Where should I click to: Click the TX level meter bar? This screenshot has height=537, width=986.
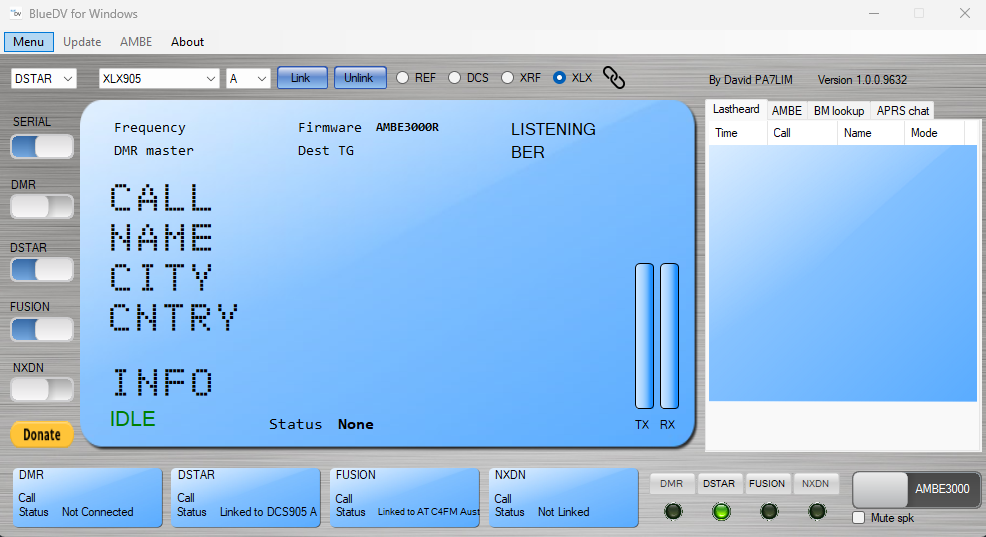pyautogui.click(x=645, y=336)
